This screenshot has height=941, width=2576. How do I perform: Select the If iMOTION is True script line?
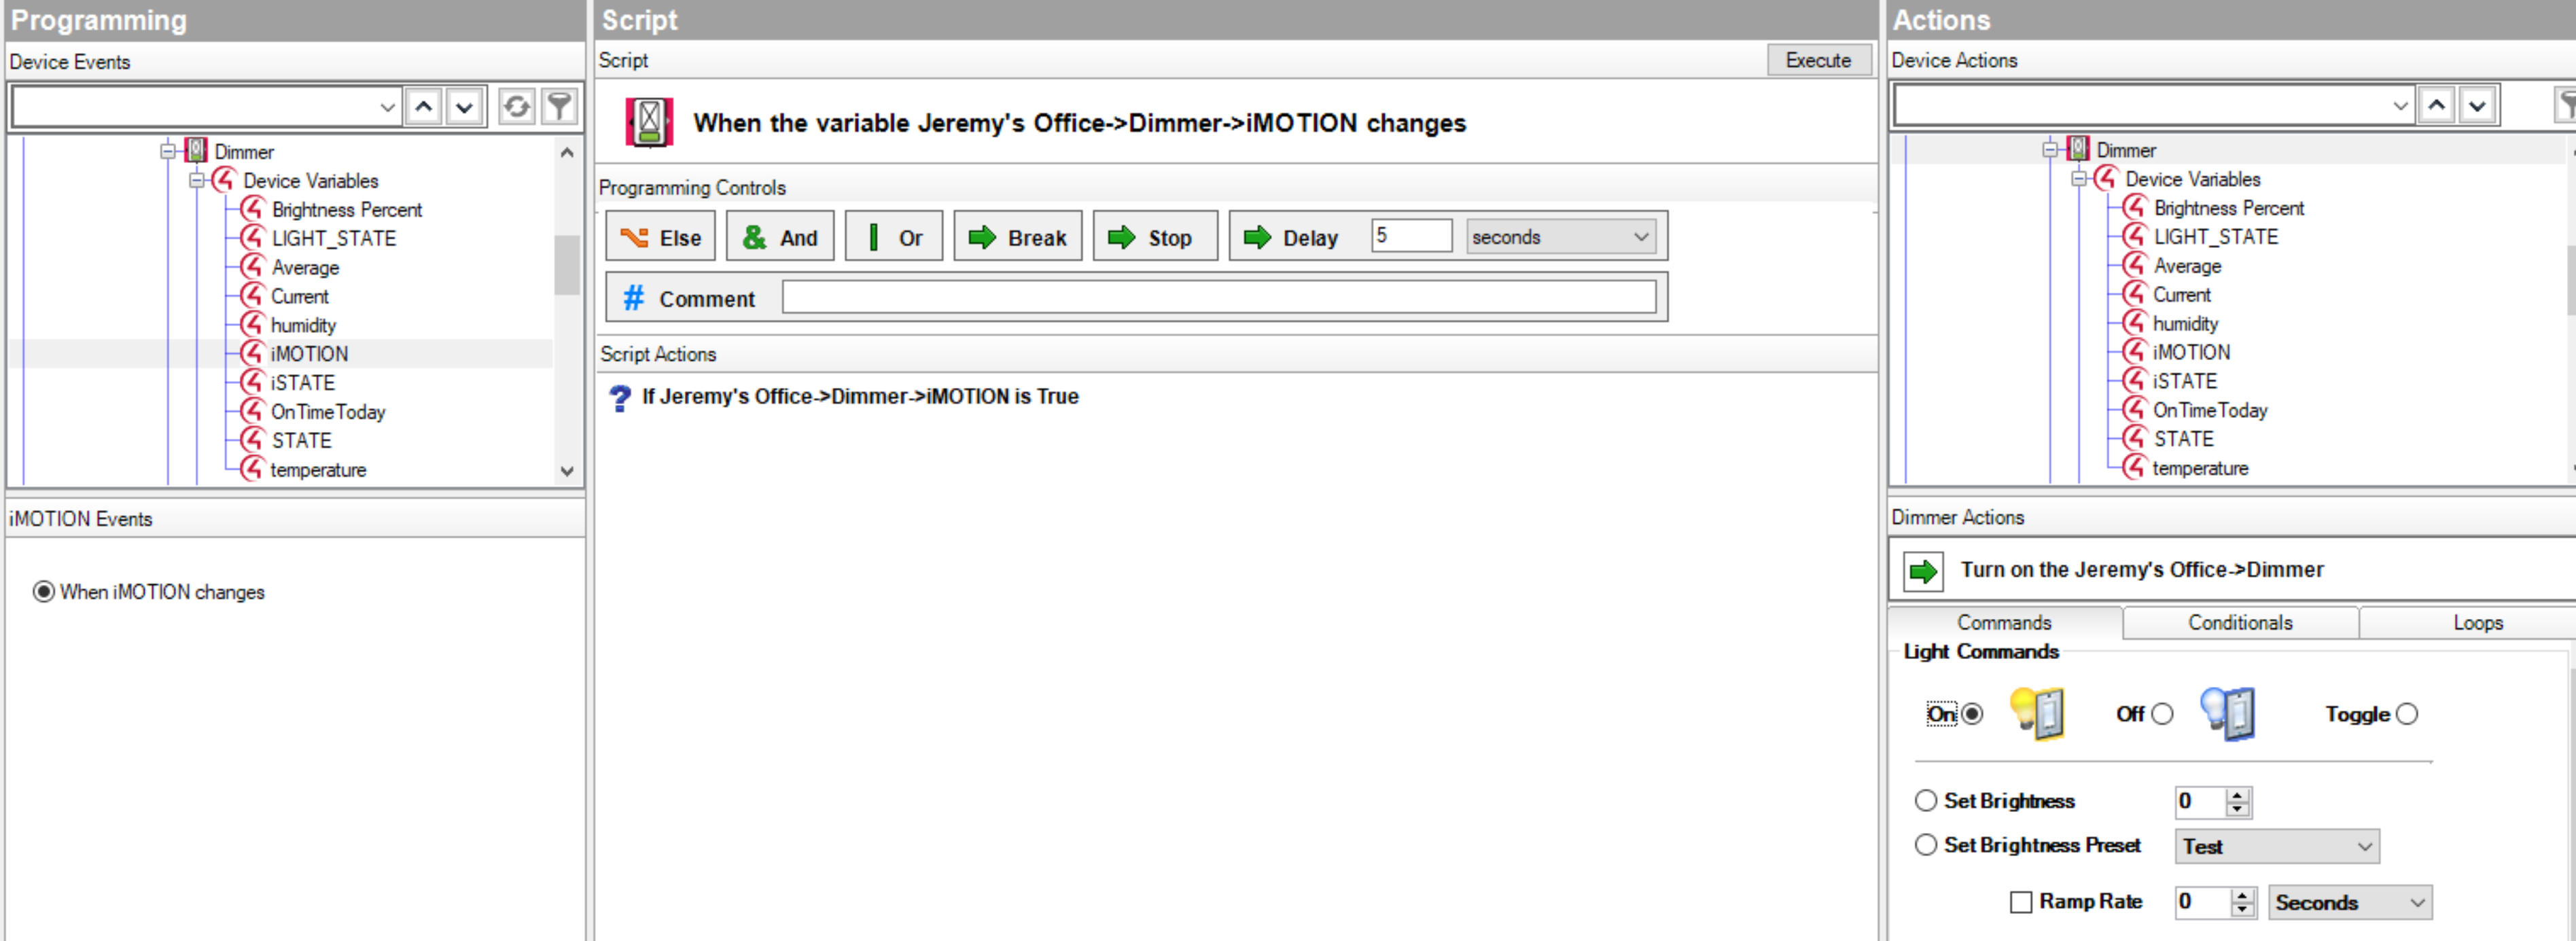point(859,397)
